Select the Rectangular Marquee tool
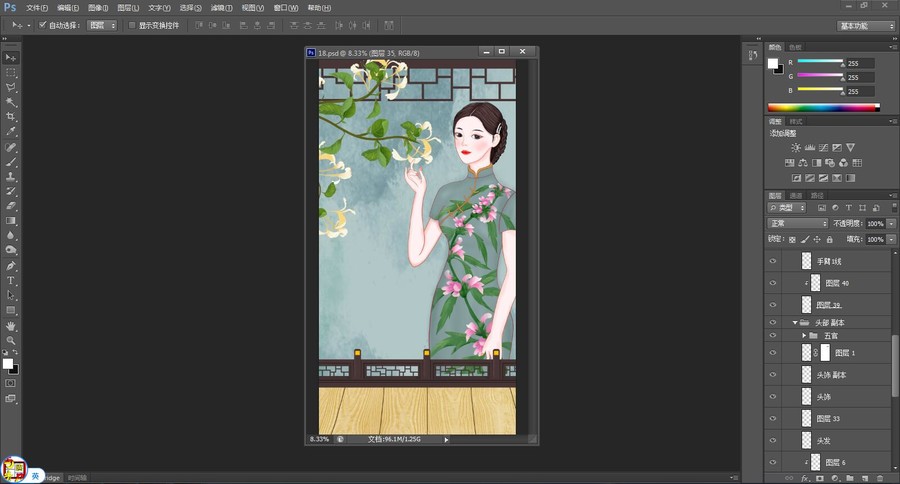 pyautogui.click(x=10, y=73)
